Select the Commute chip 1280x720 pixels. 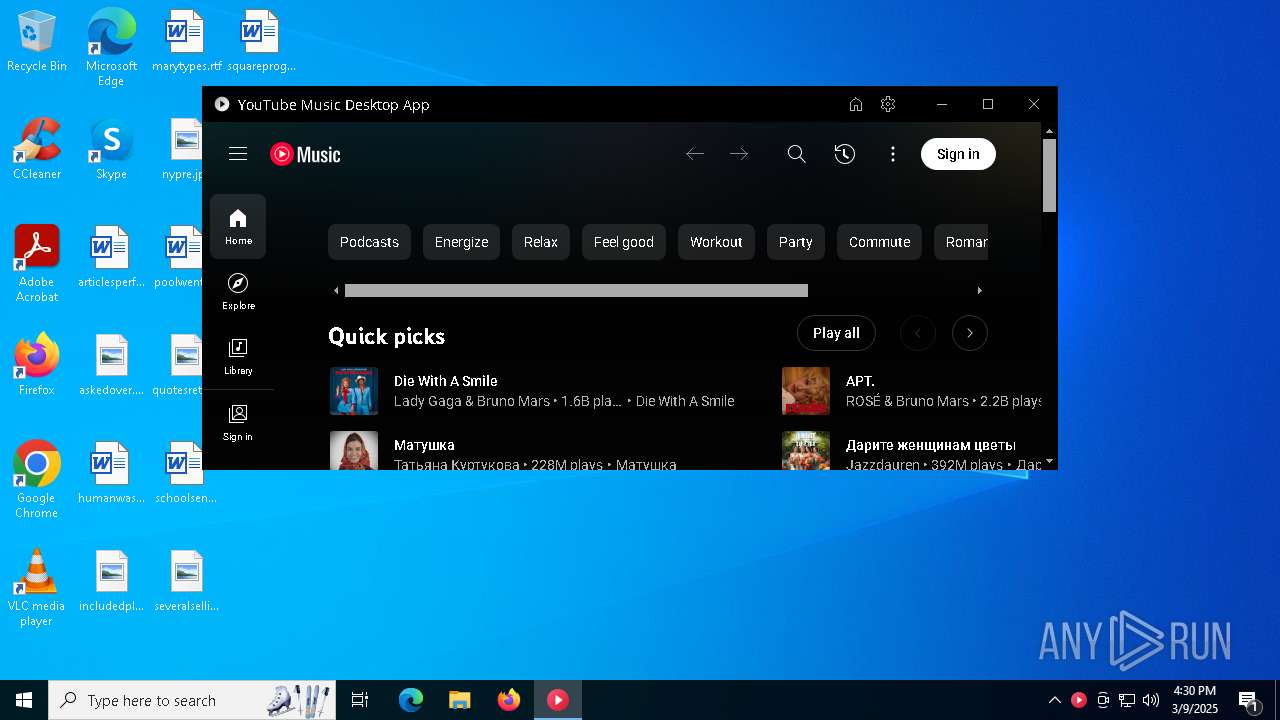click(879, 242)
